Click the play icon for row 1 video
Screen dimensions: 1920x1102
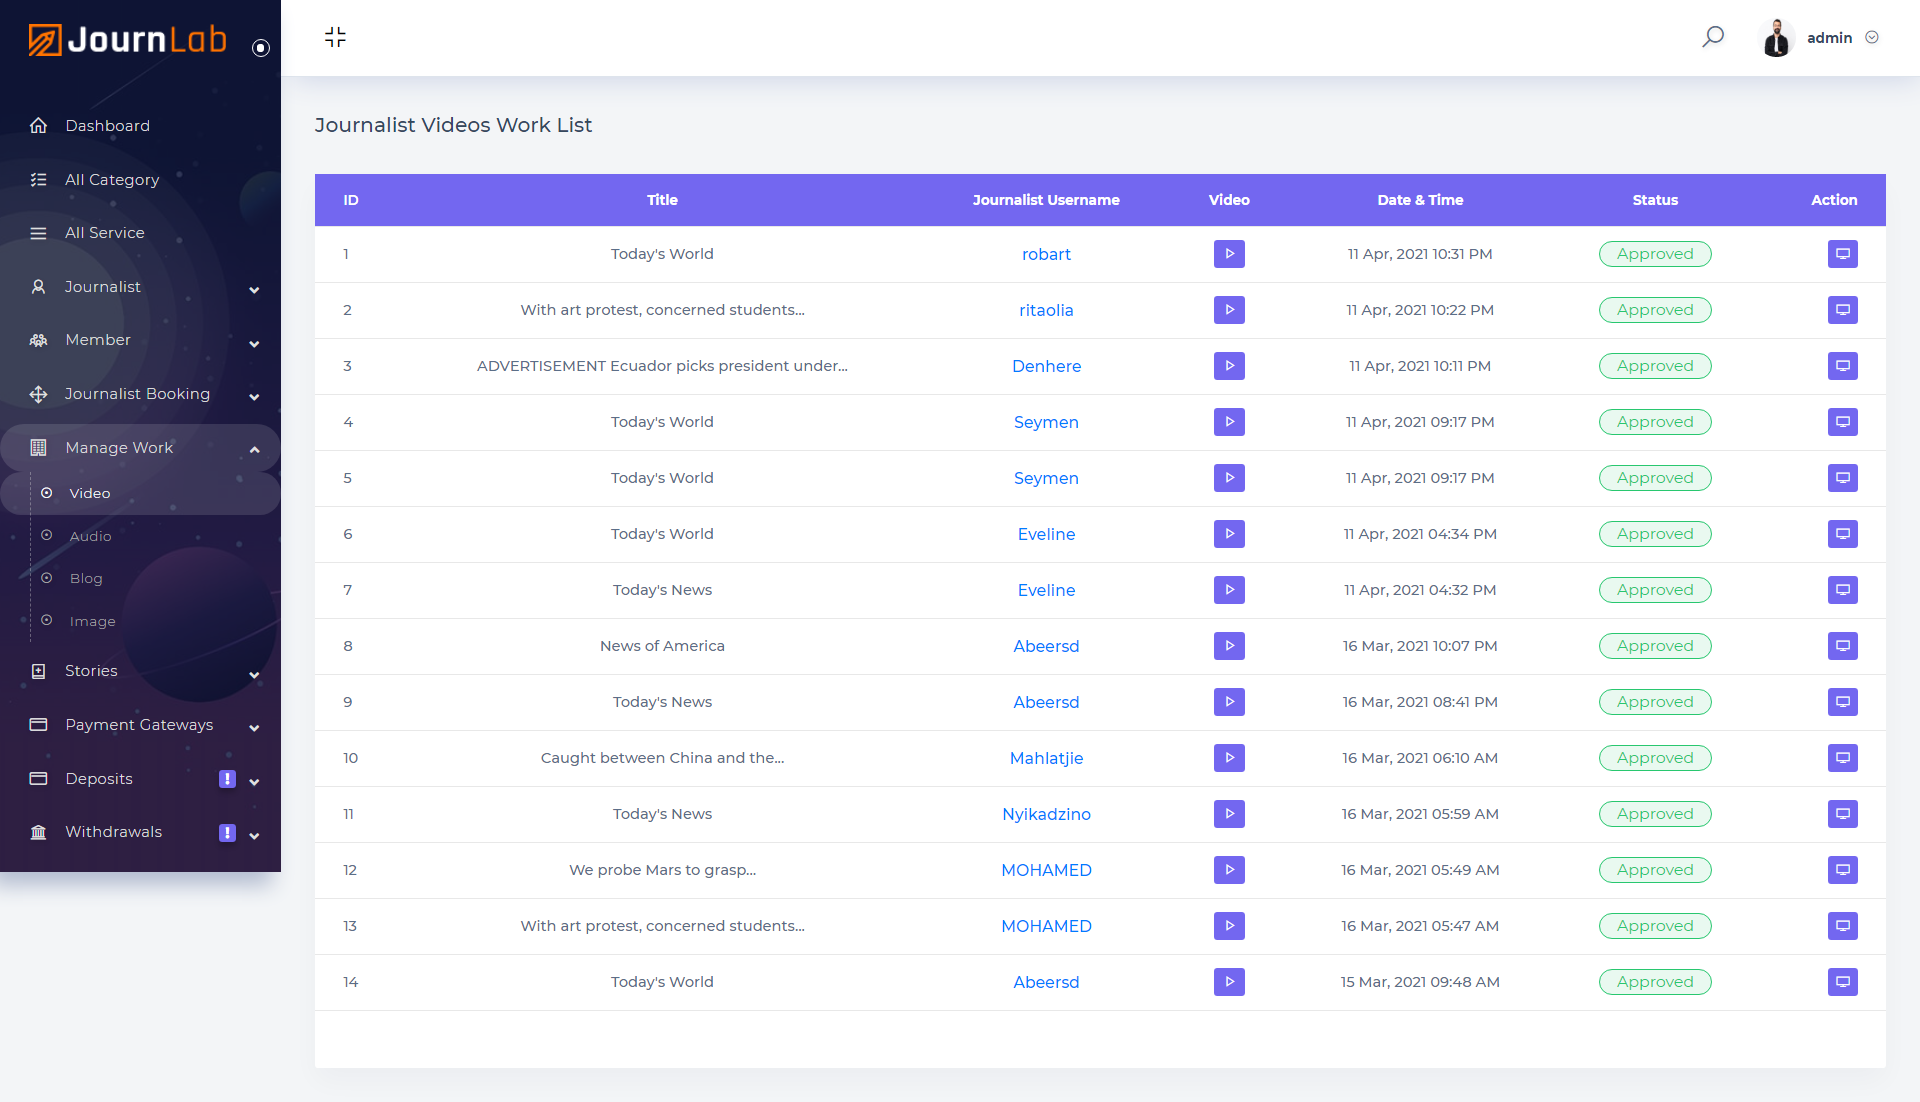coord(1229,253)
